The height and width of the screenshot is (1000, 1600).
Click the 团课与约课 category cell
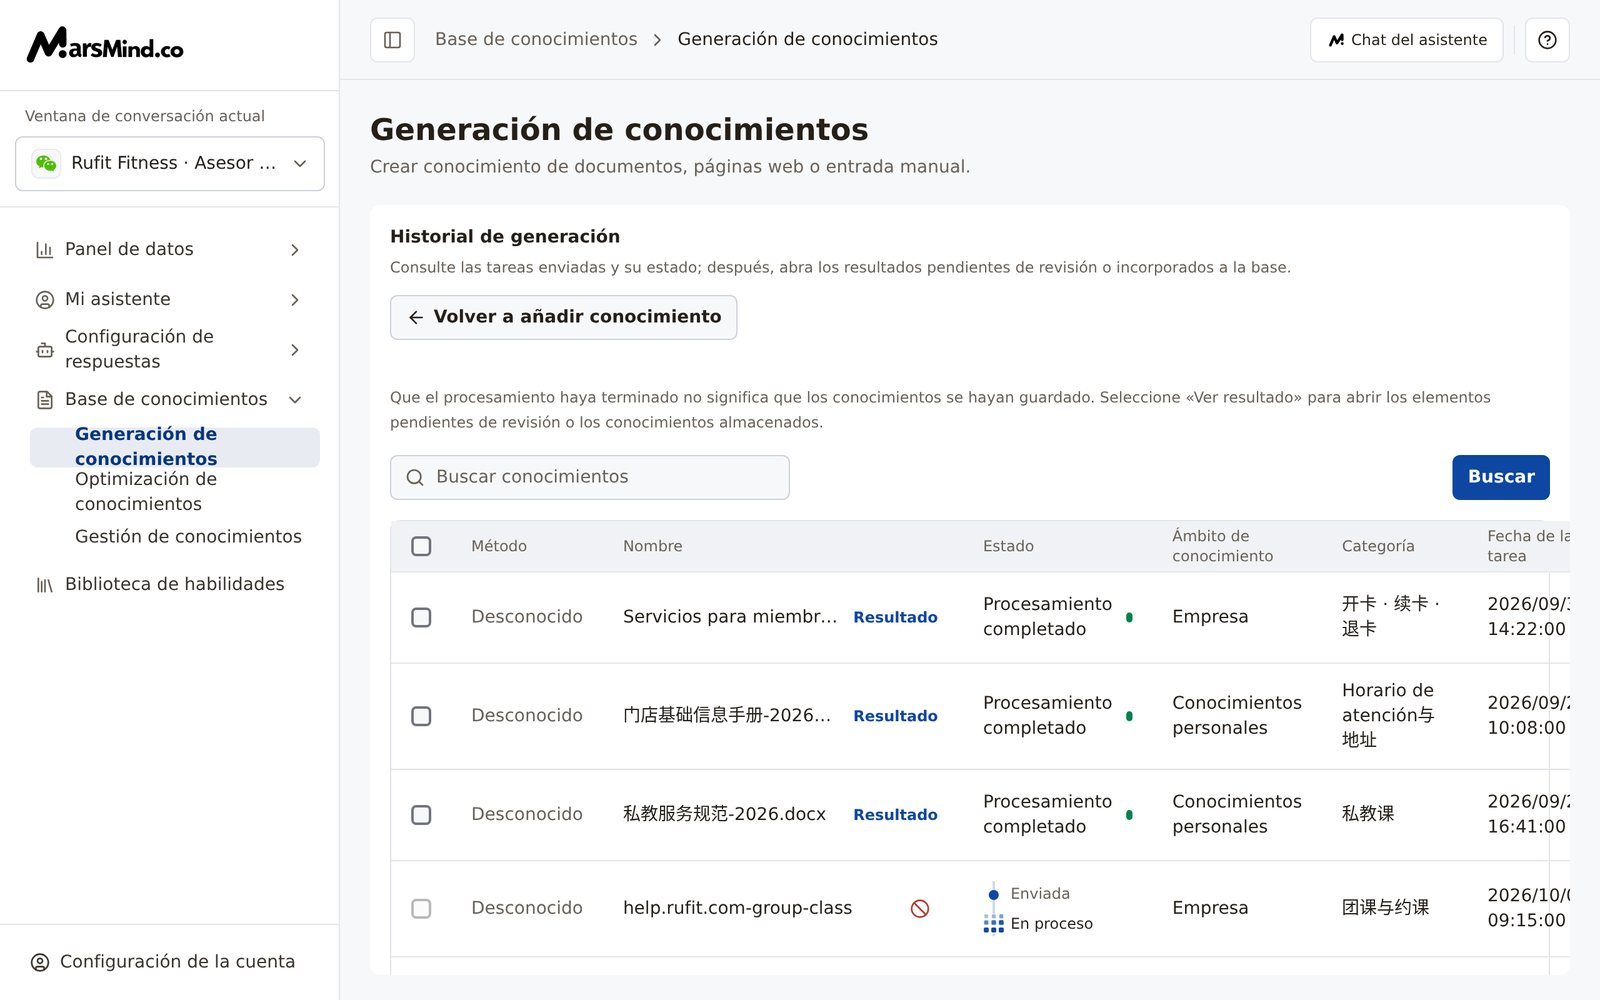pyautogui.click(x=1385, y=908)
